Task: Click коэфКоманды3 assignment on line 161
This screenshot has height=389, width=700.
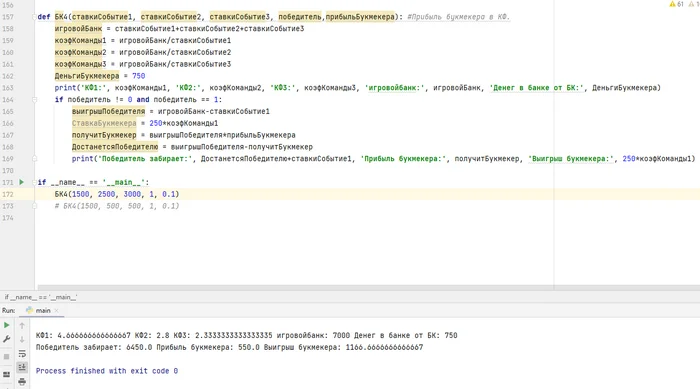Action: click(80, 64)
